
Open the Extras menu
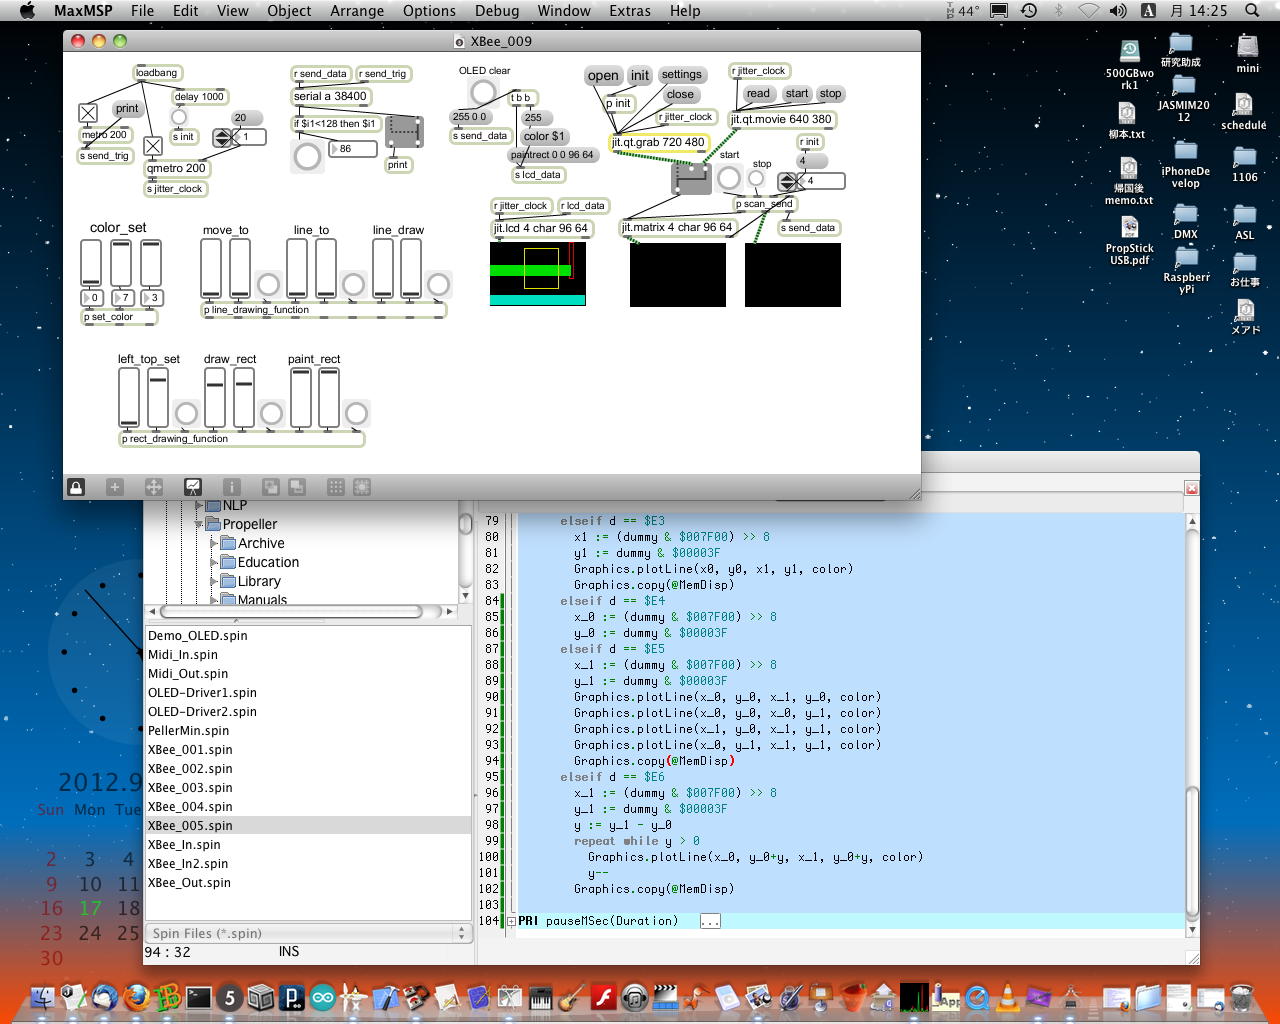point(629,11)
